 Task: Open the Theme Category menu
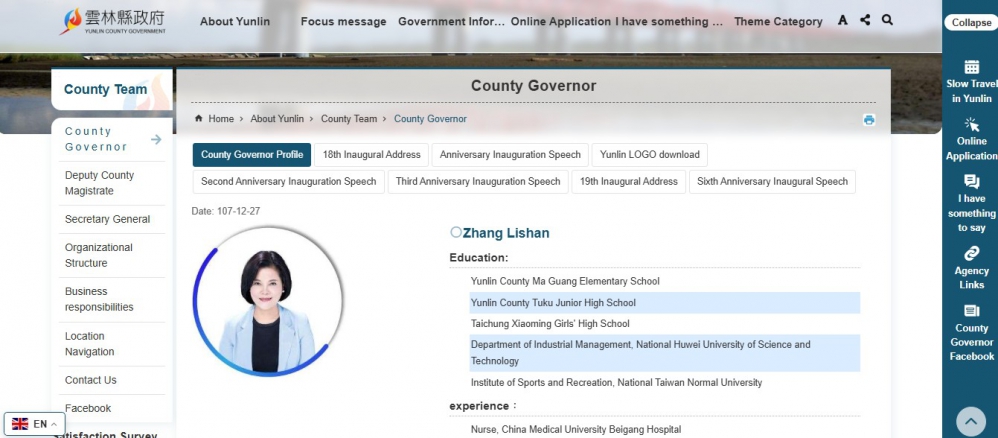[778, 22]
